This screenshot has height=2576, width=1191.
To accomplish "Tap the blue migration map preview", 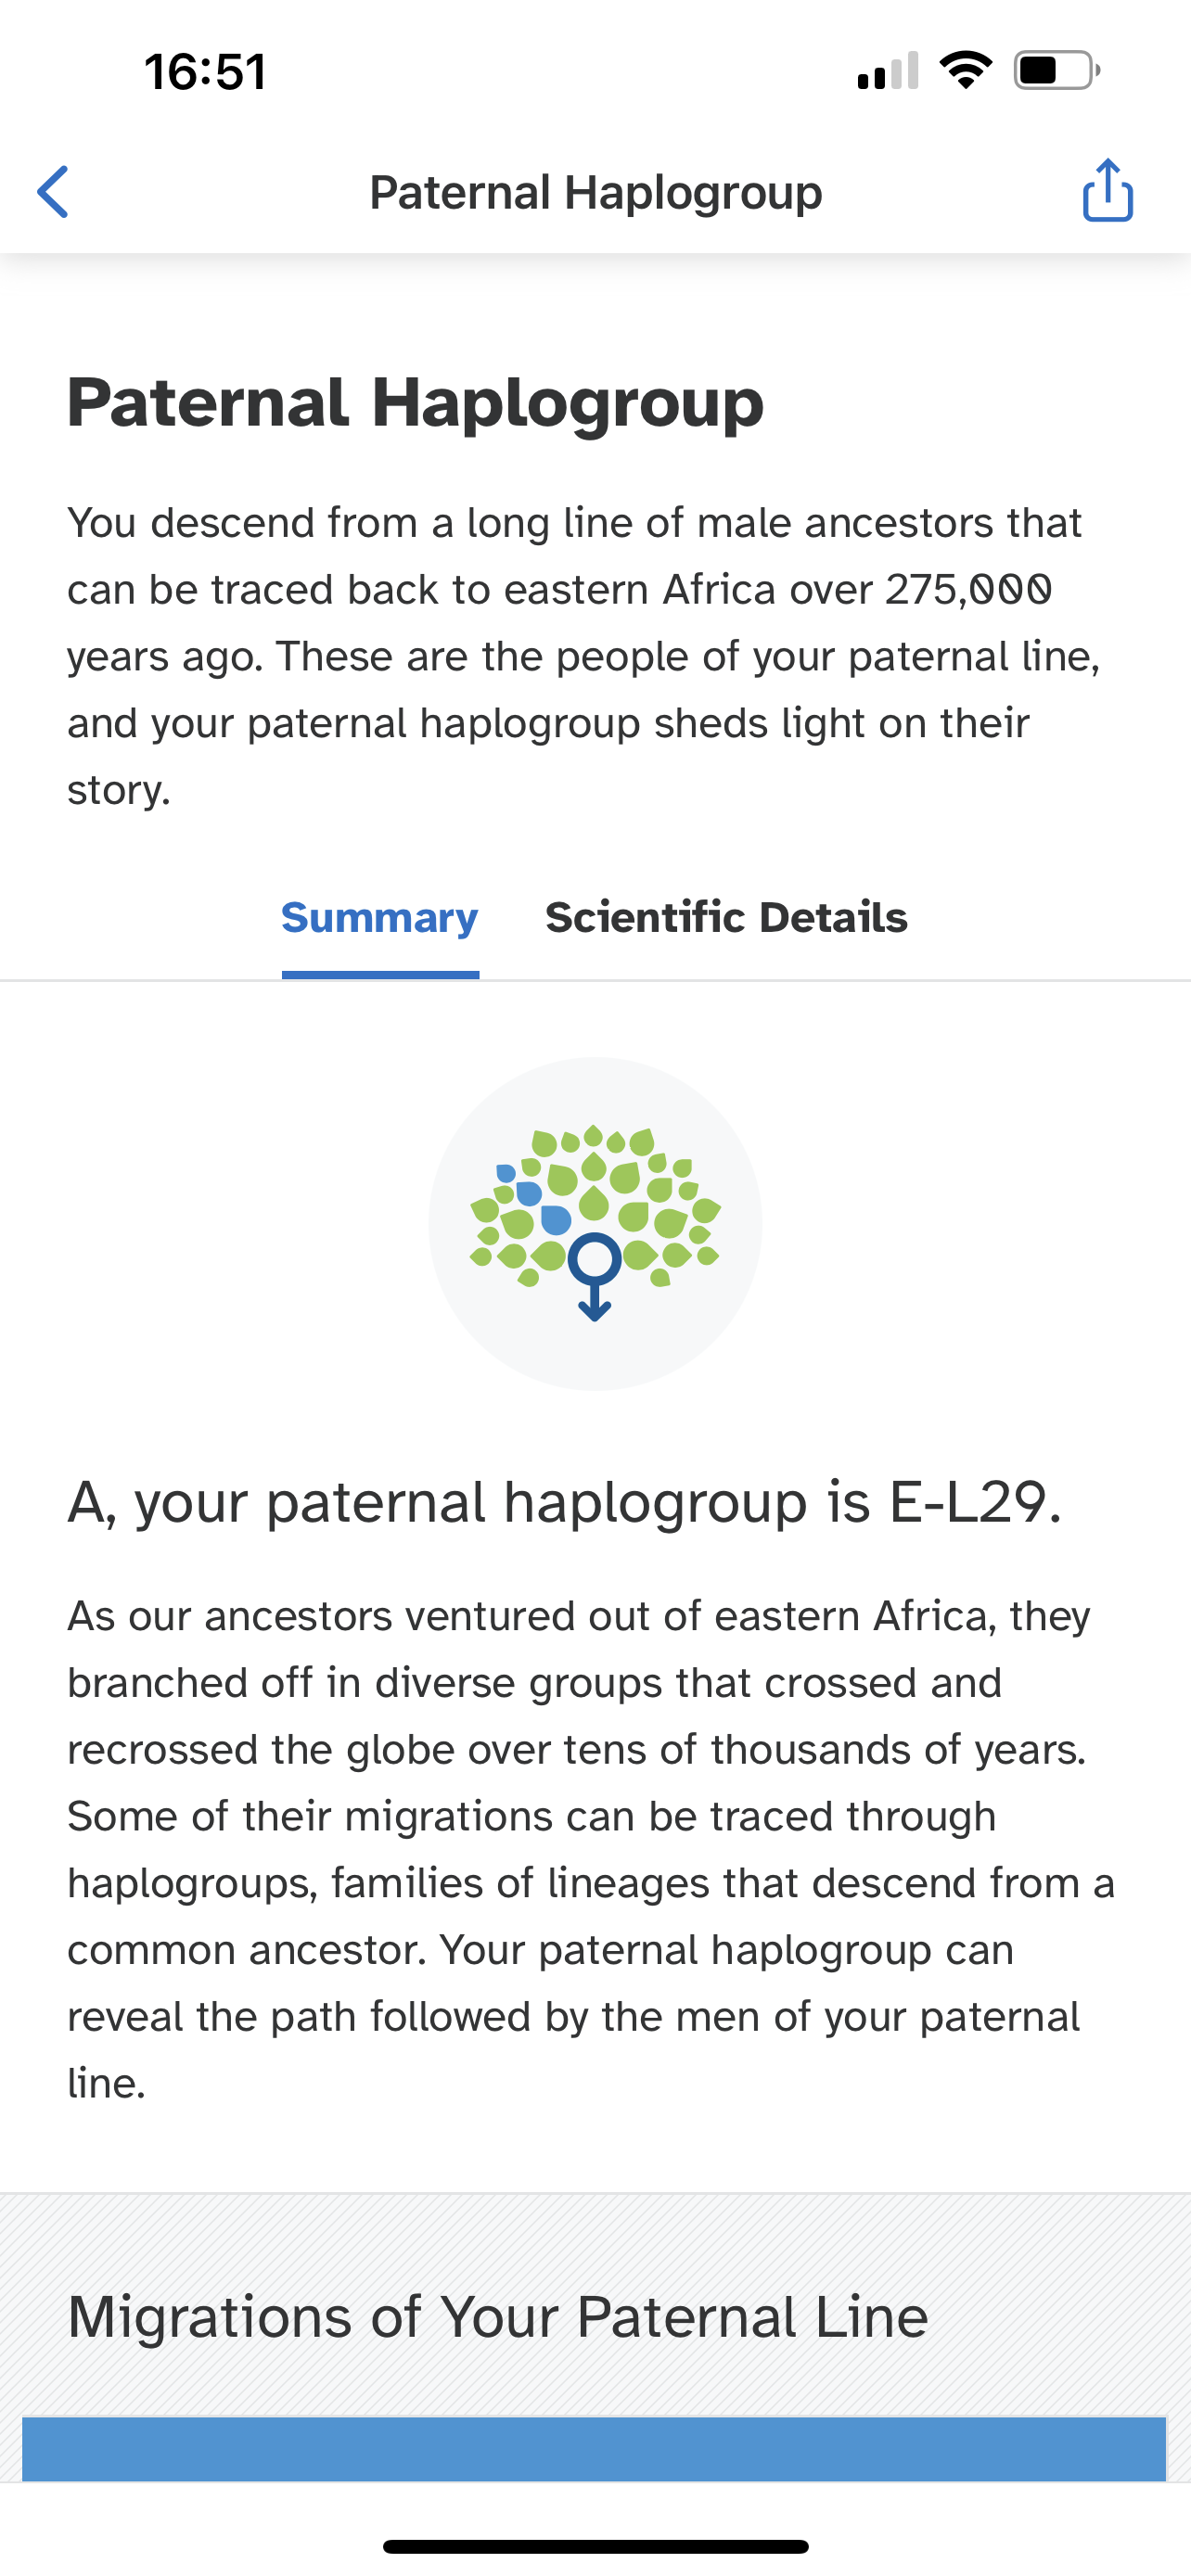I will point(594,2448).
